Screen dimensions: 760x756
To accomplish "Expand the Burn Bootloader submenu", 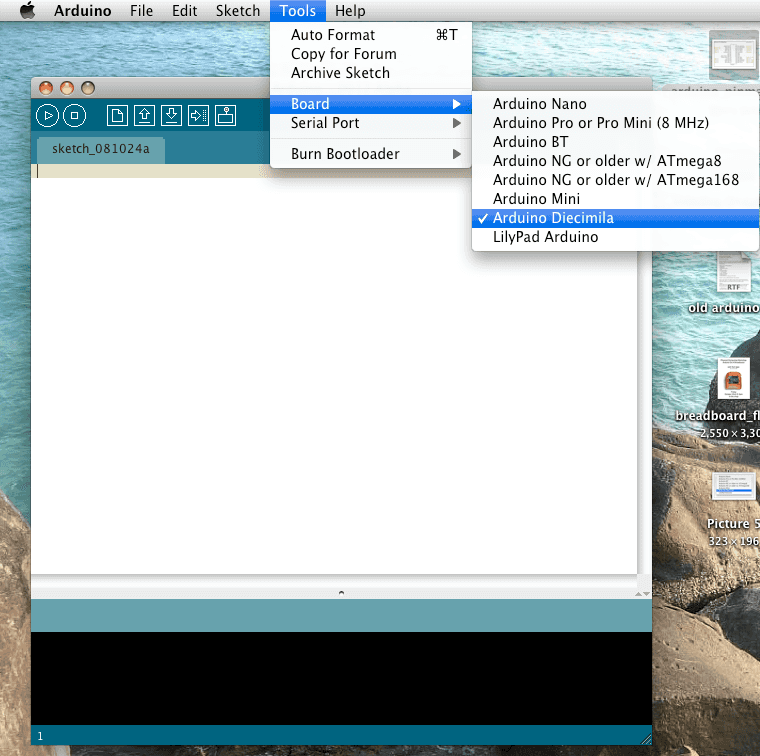I will coord(345,154).
